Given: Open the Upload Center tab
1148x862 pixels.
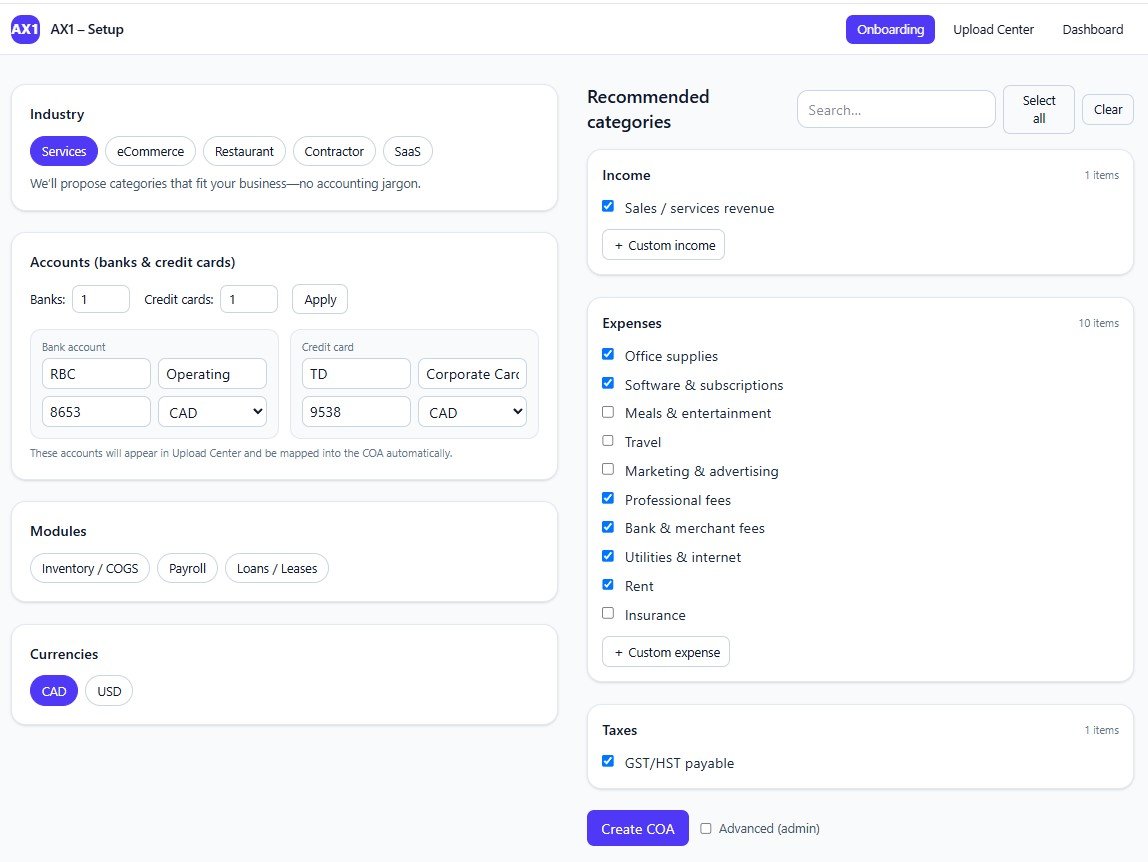Looking at the screenshot, I should [993, 29].
